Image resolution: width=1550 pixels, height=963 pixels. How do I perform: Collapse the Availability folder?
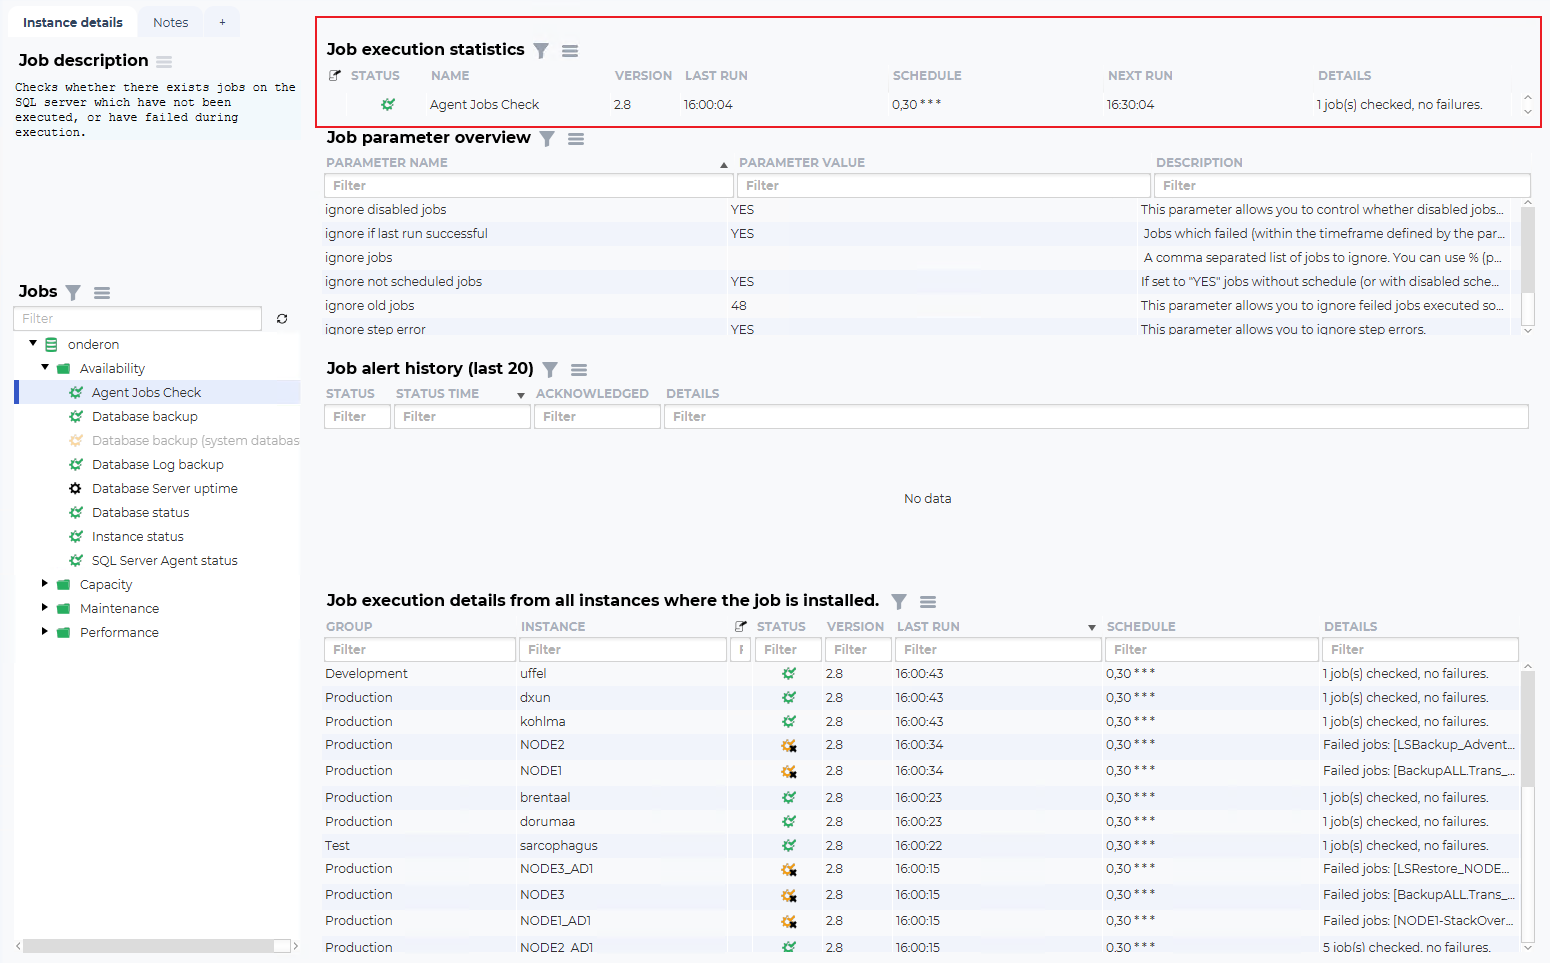(45, 367)
